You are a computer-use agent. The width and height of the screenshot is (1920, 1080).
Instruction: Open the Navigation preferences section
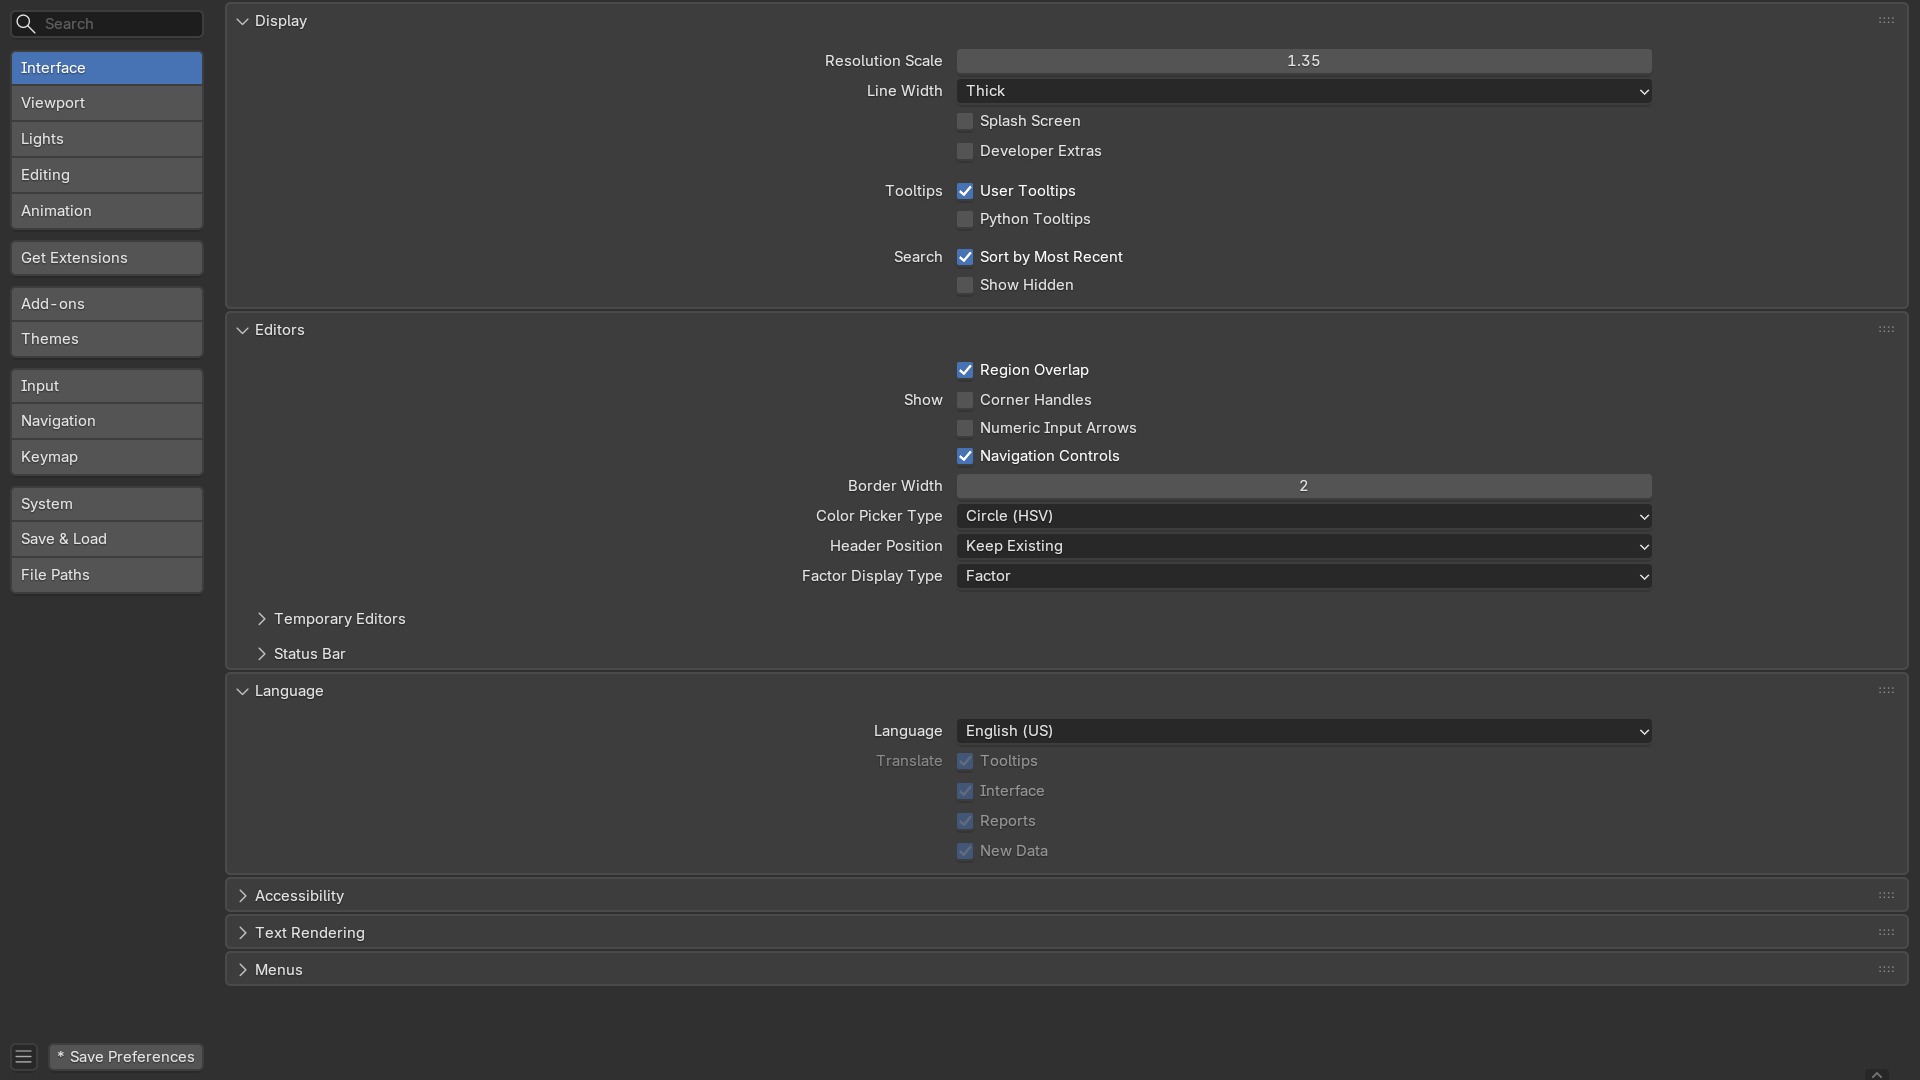pyautogui.click(x=107, y=421)
